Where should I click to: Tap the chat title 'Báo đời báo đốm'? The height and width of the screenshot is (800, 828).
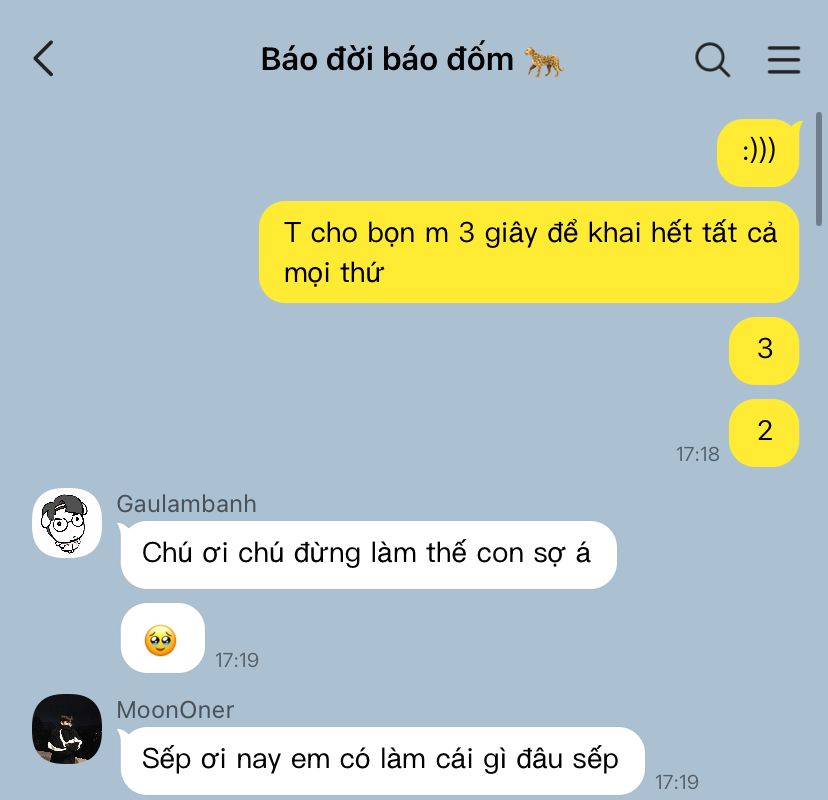(x=387, y=59)
